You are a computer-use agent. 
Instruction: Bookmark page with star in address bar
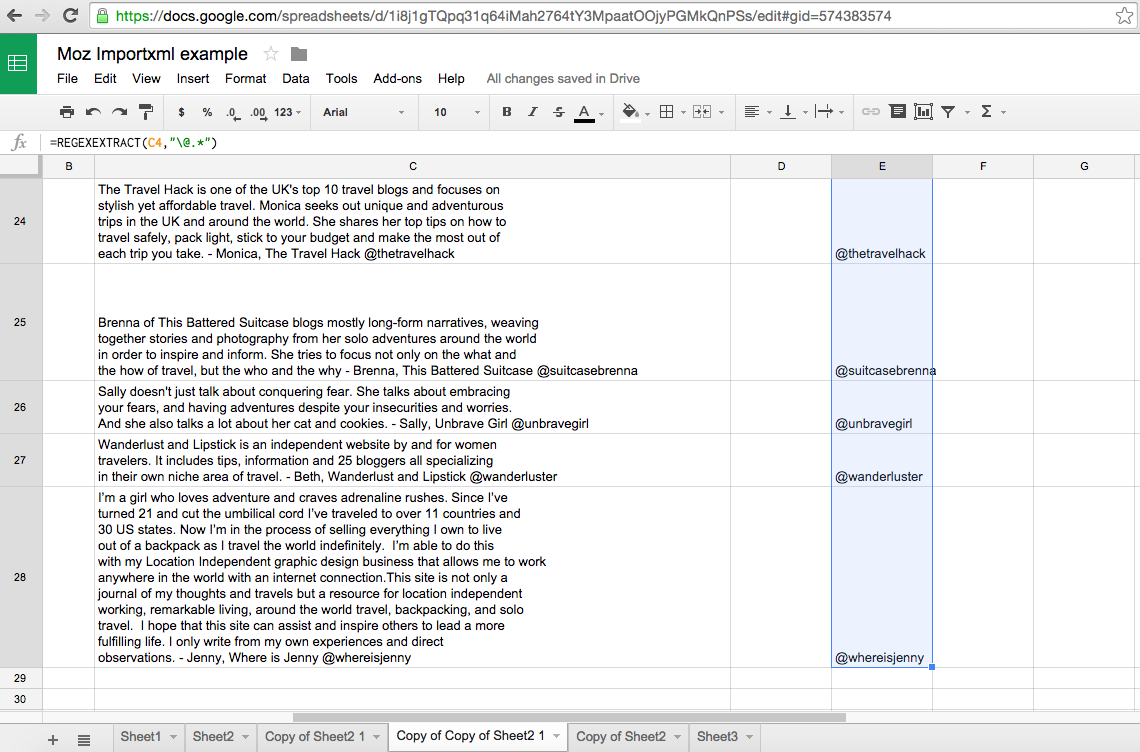coord(1123,15)
